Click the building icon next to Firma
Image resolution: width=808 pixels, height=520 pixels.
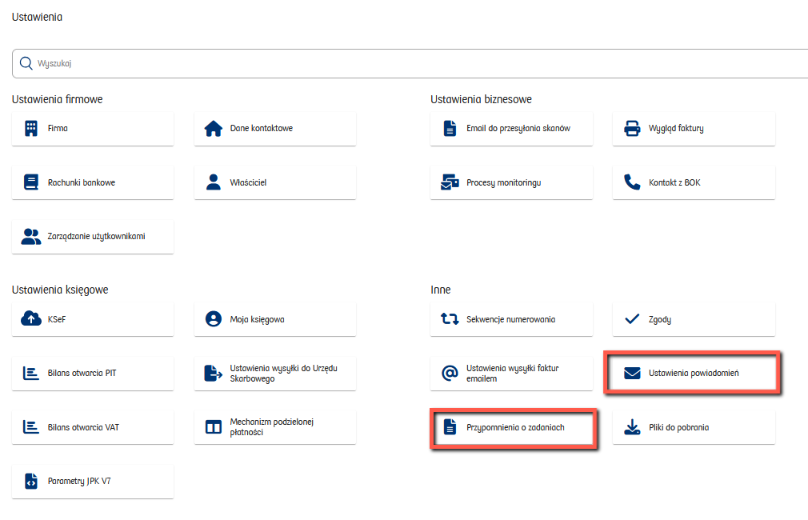pyautogui.click(x=31, y=128)
